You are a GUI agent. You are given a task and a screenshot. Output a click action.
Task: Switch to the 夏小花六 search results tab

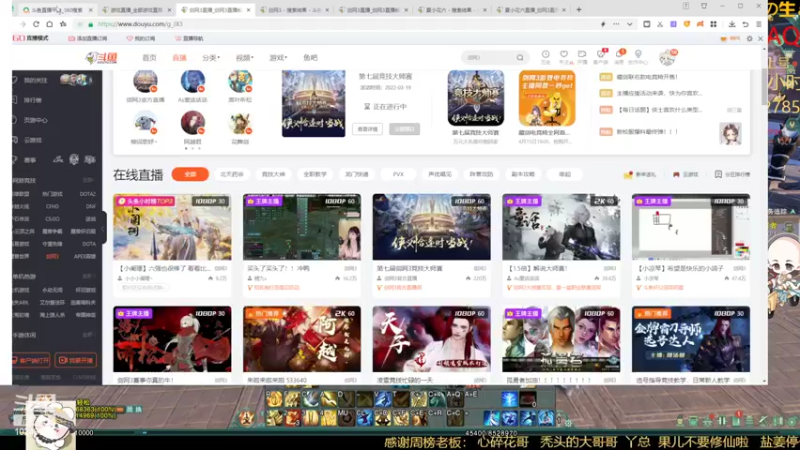click(452, 10)
